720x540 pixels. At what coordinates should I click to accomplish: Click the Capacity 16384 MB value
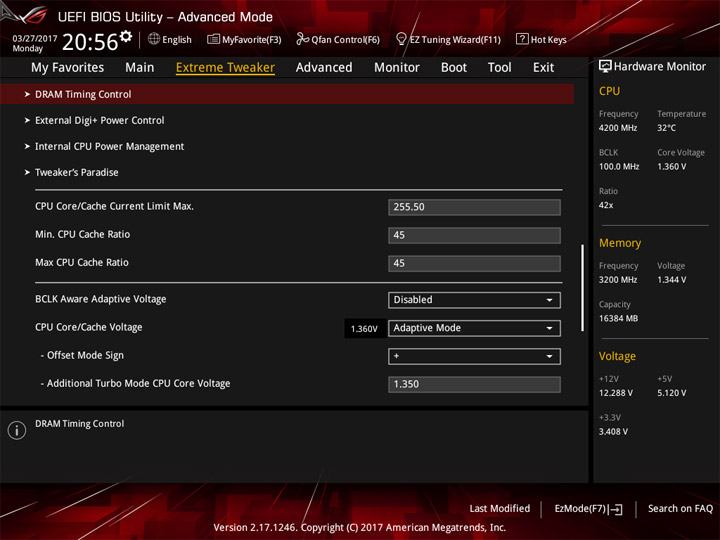(618, 318)
